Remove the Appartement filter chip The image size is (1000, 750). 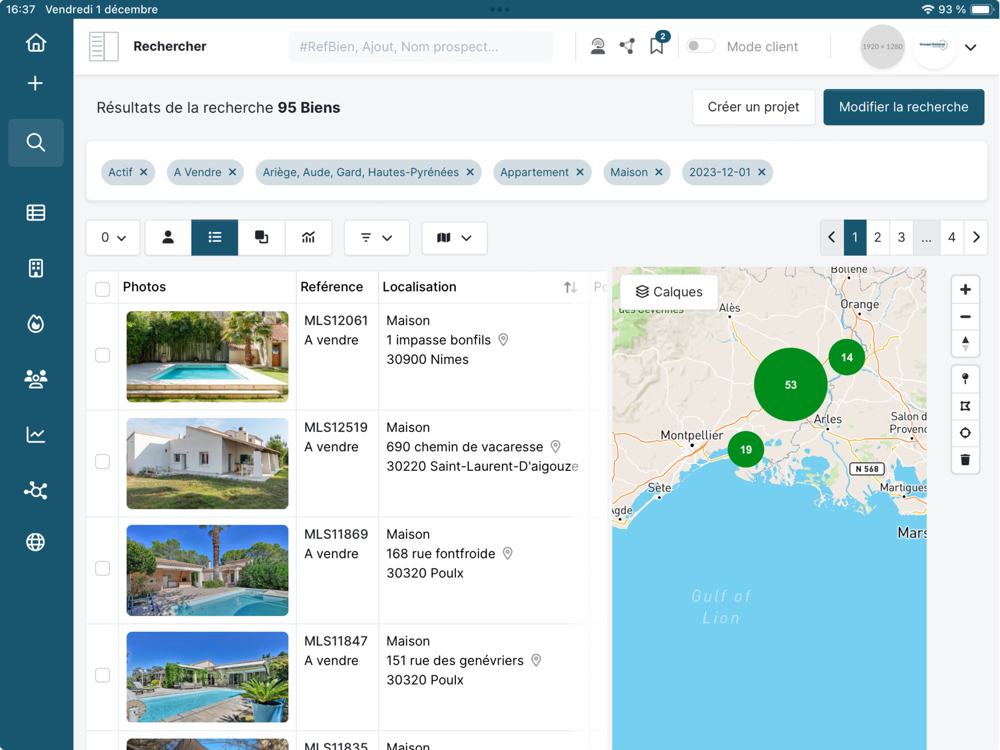pos(580,172)
